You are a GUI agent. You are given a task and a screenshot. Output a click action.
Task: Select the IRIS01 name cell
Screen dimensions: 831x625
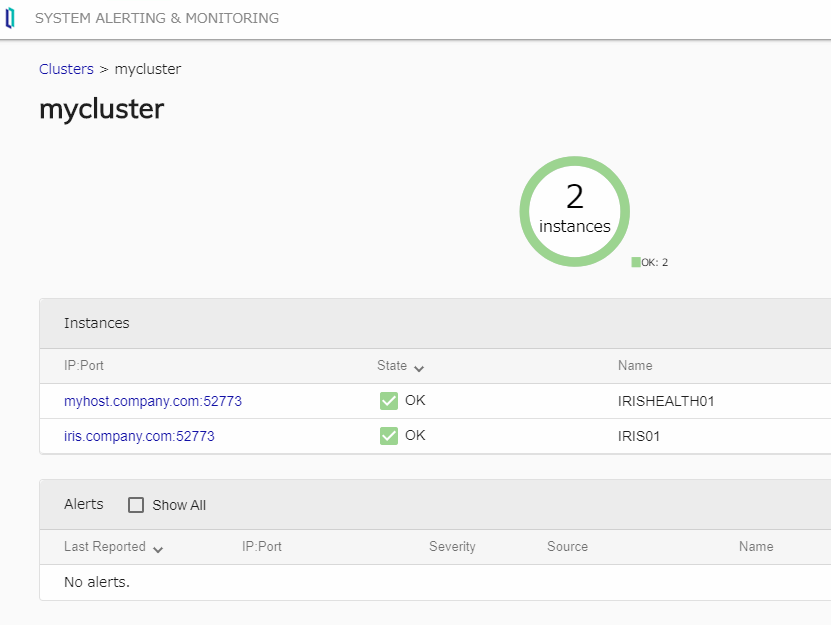pos(639,436)
